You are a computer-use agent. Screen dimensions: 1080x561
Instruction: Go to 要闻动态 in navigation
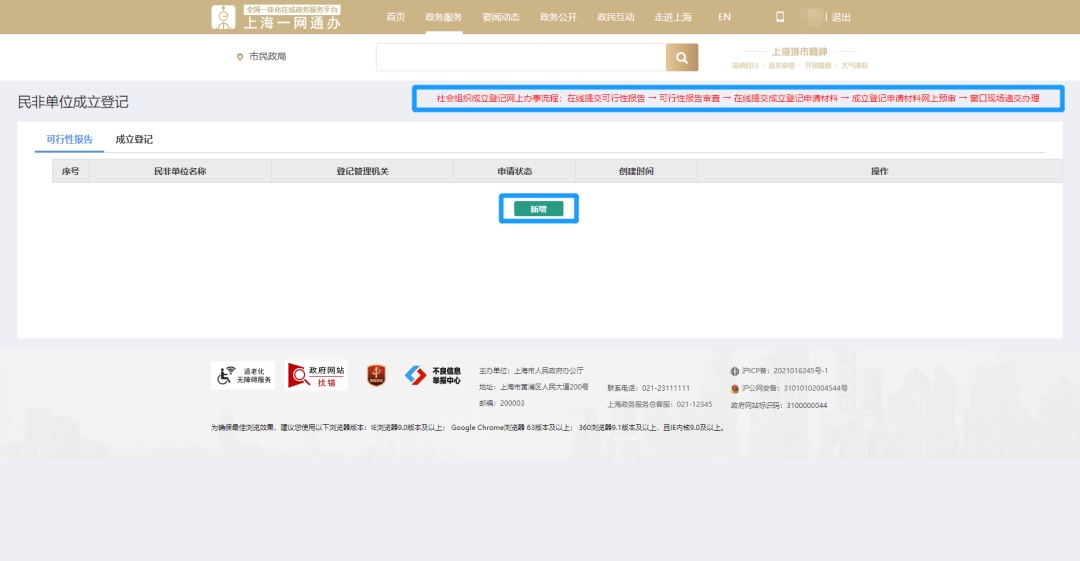[500, 17]
